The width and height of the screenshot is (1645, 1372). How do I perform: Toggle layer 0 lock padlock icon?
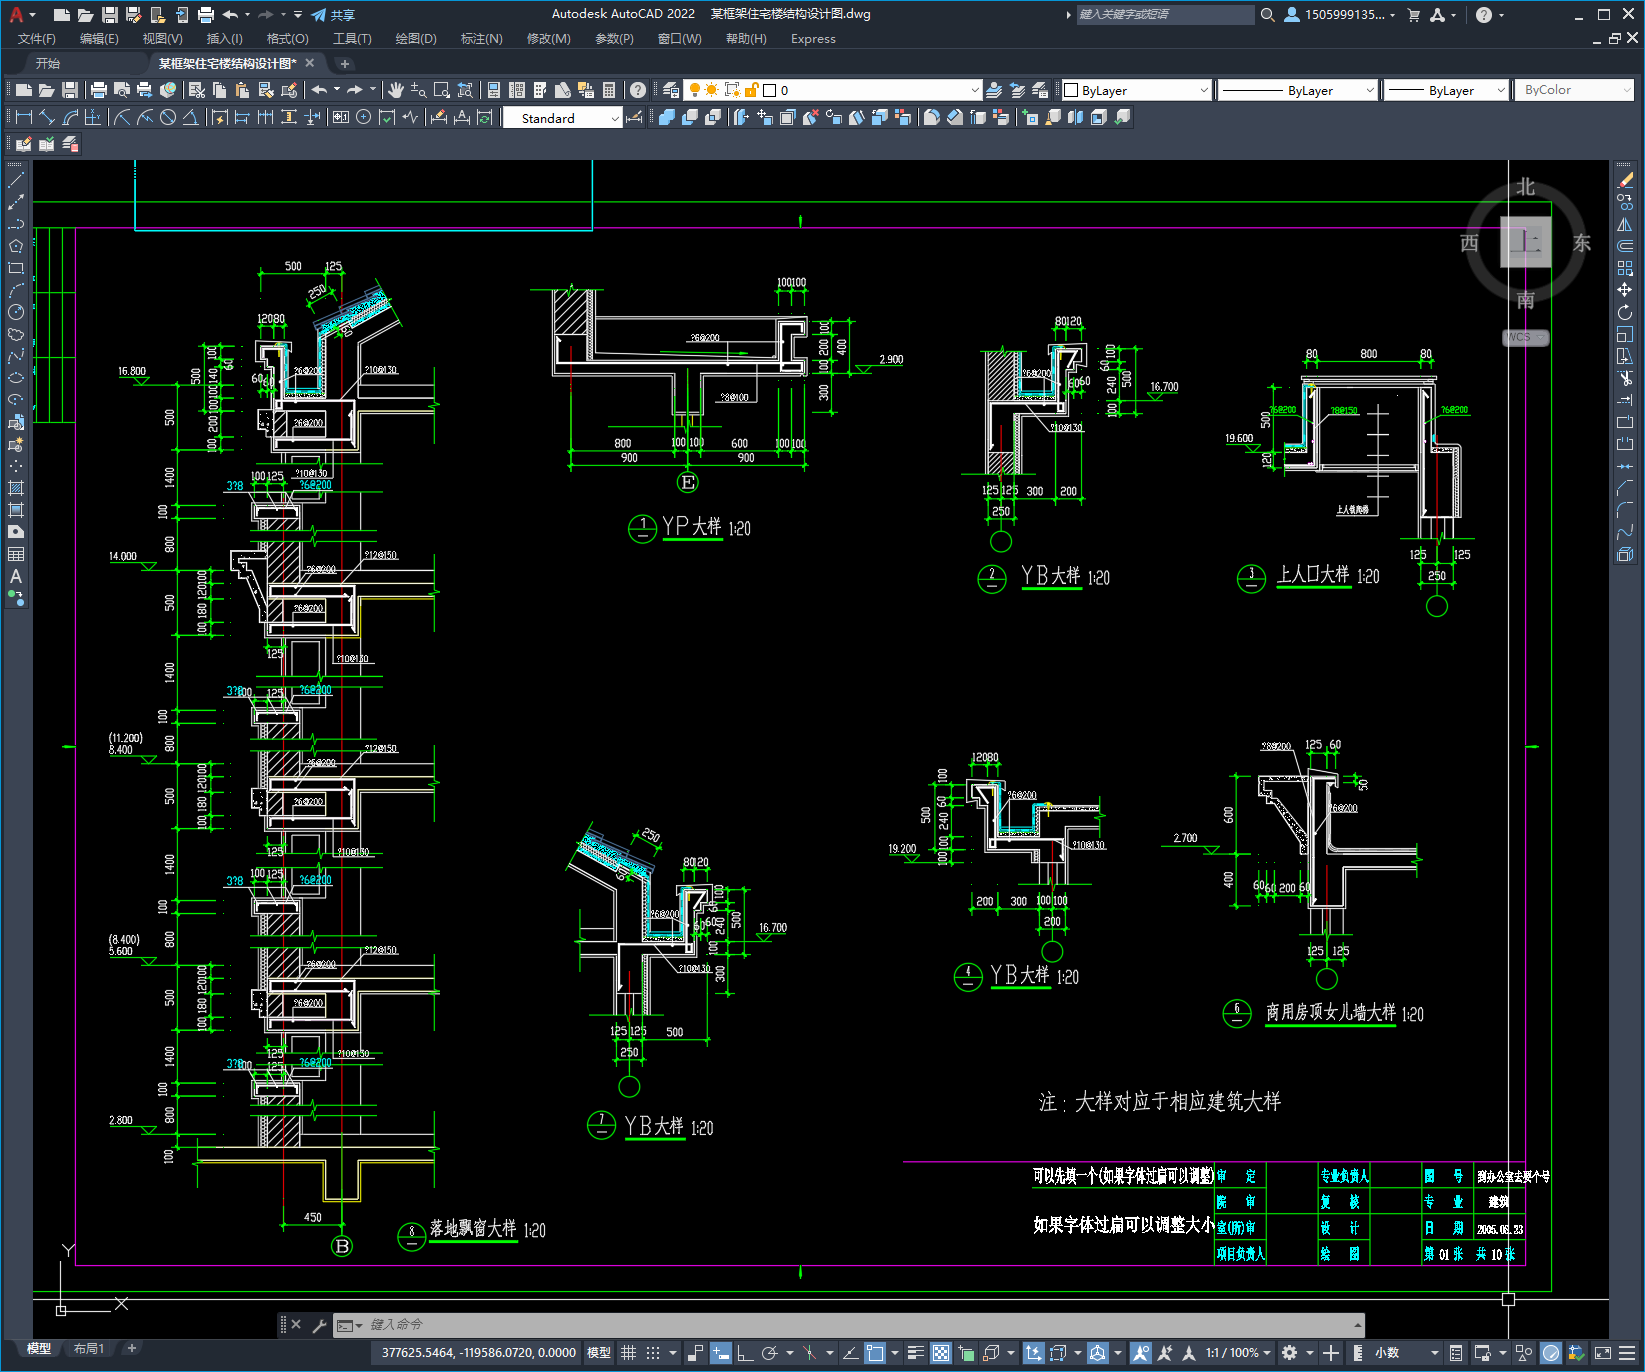(x=752, y=90)
